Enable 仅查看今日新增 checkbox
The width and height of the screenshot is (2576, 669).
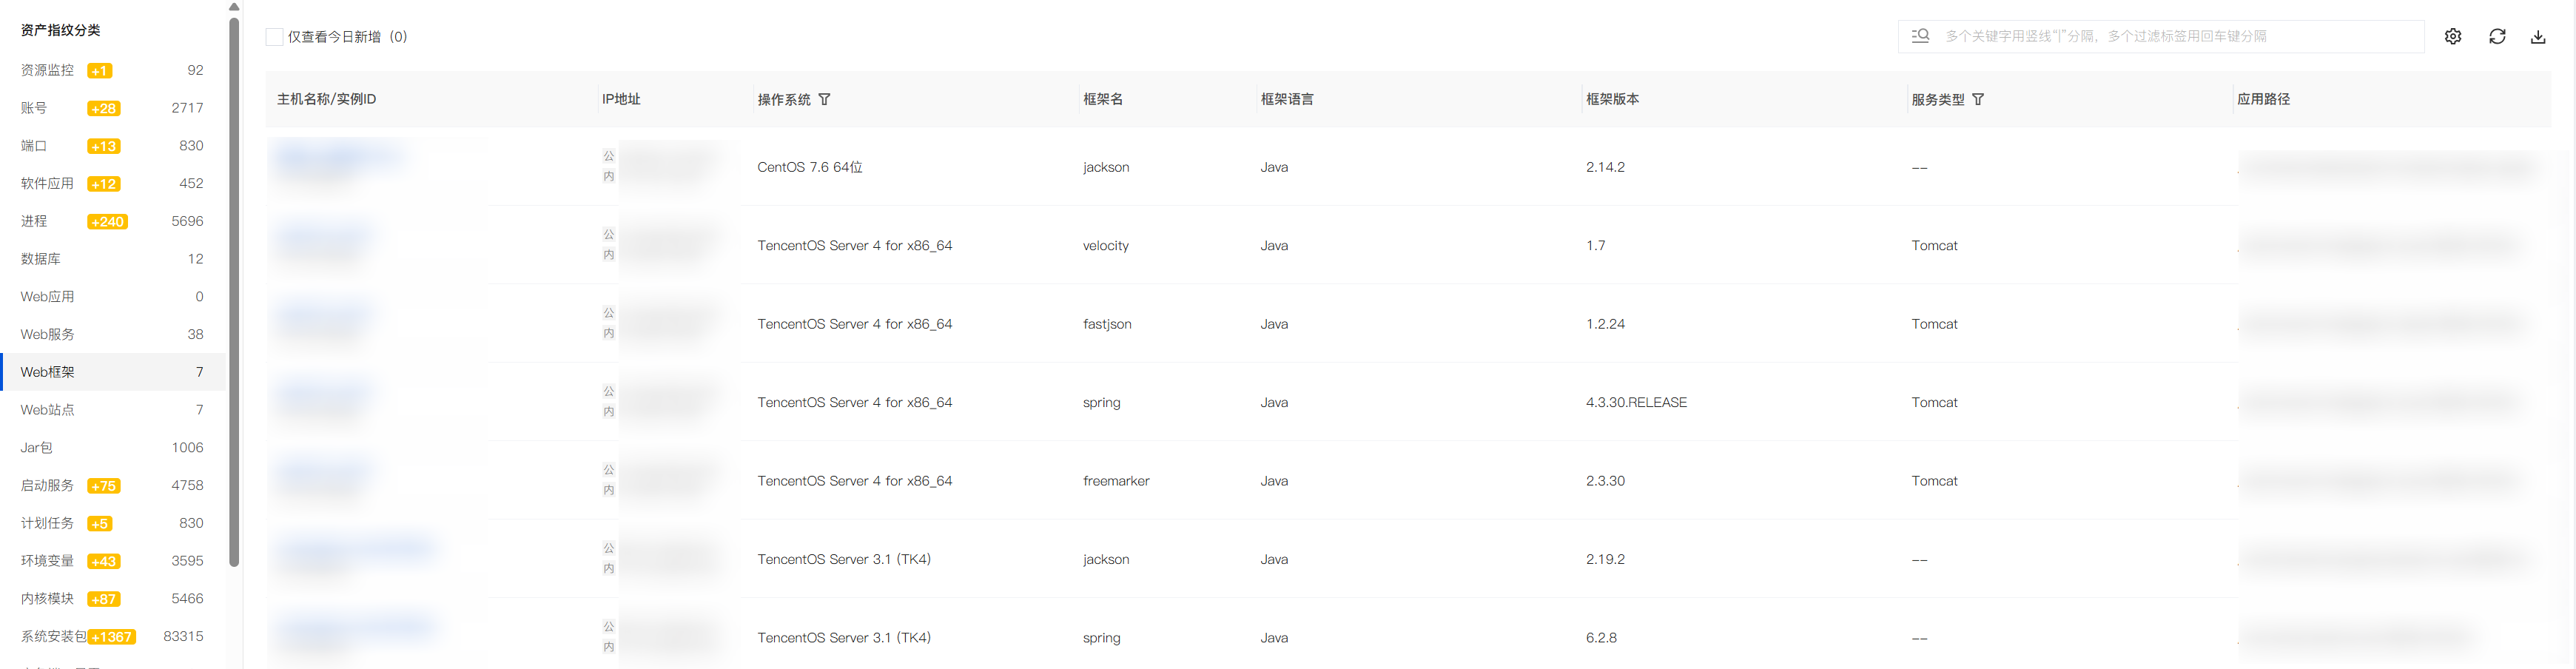coord(274,37)
